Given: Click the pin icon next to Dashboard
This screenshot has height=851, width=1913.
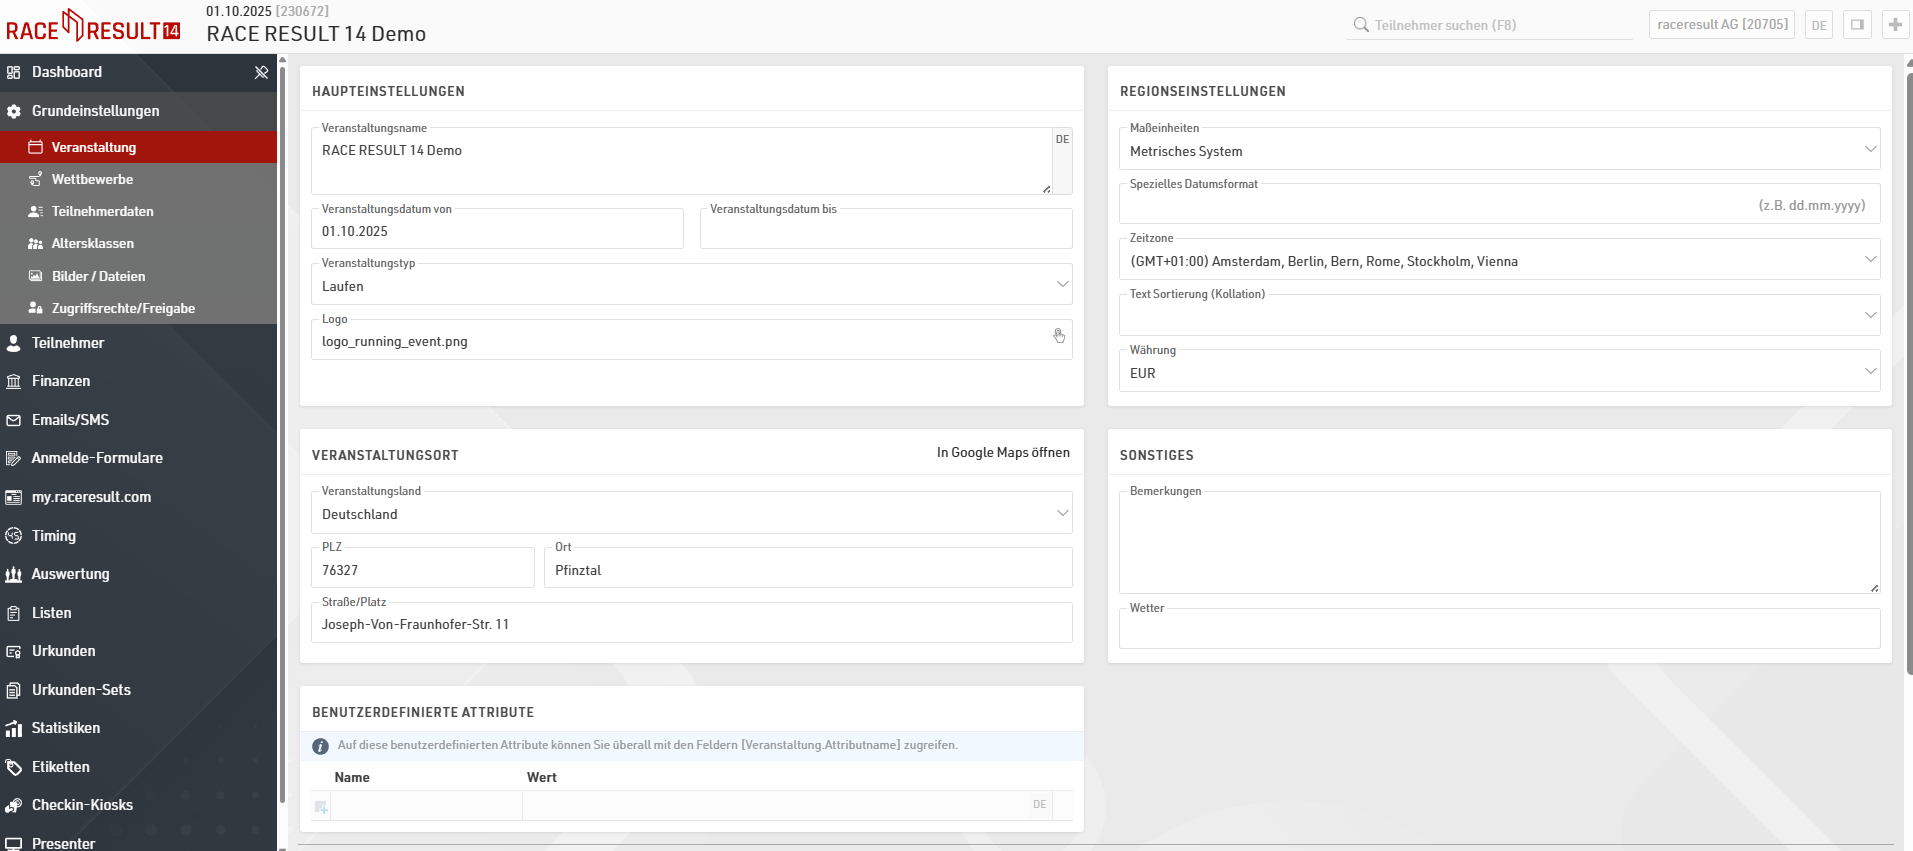Looking at the screenshot, I should [x=261, y=72].
